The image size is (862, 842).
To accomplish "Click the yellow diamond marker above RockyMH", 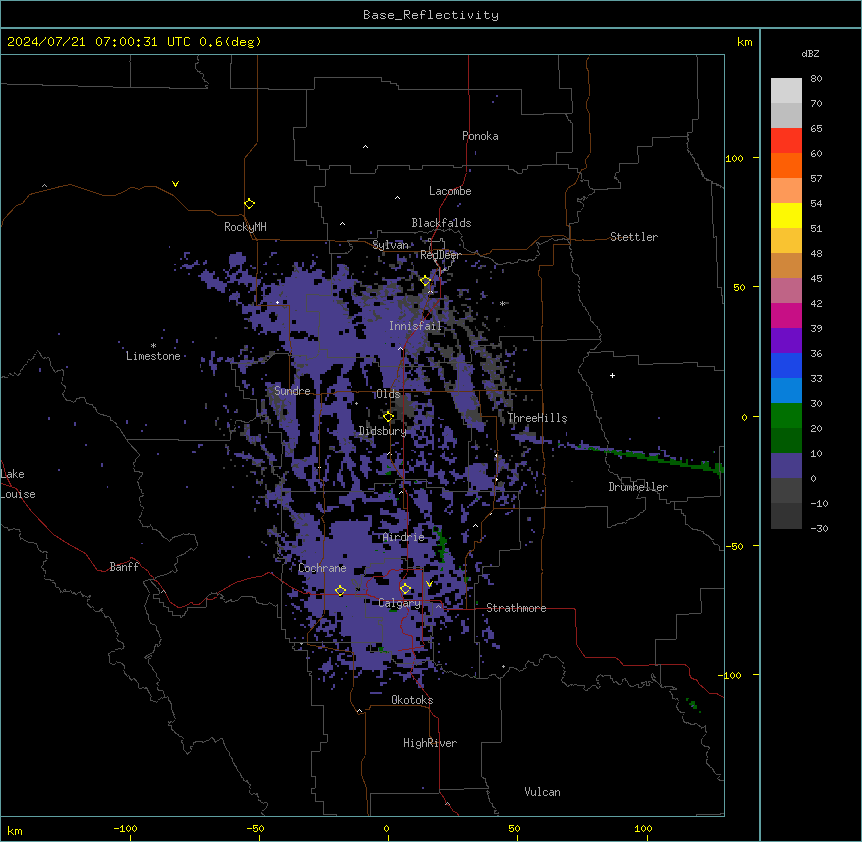I will click(x=250, y=204).
